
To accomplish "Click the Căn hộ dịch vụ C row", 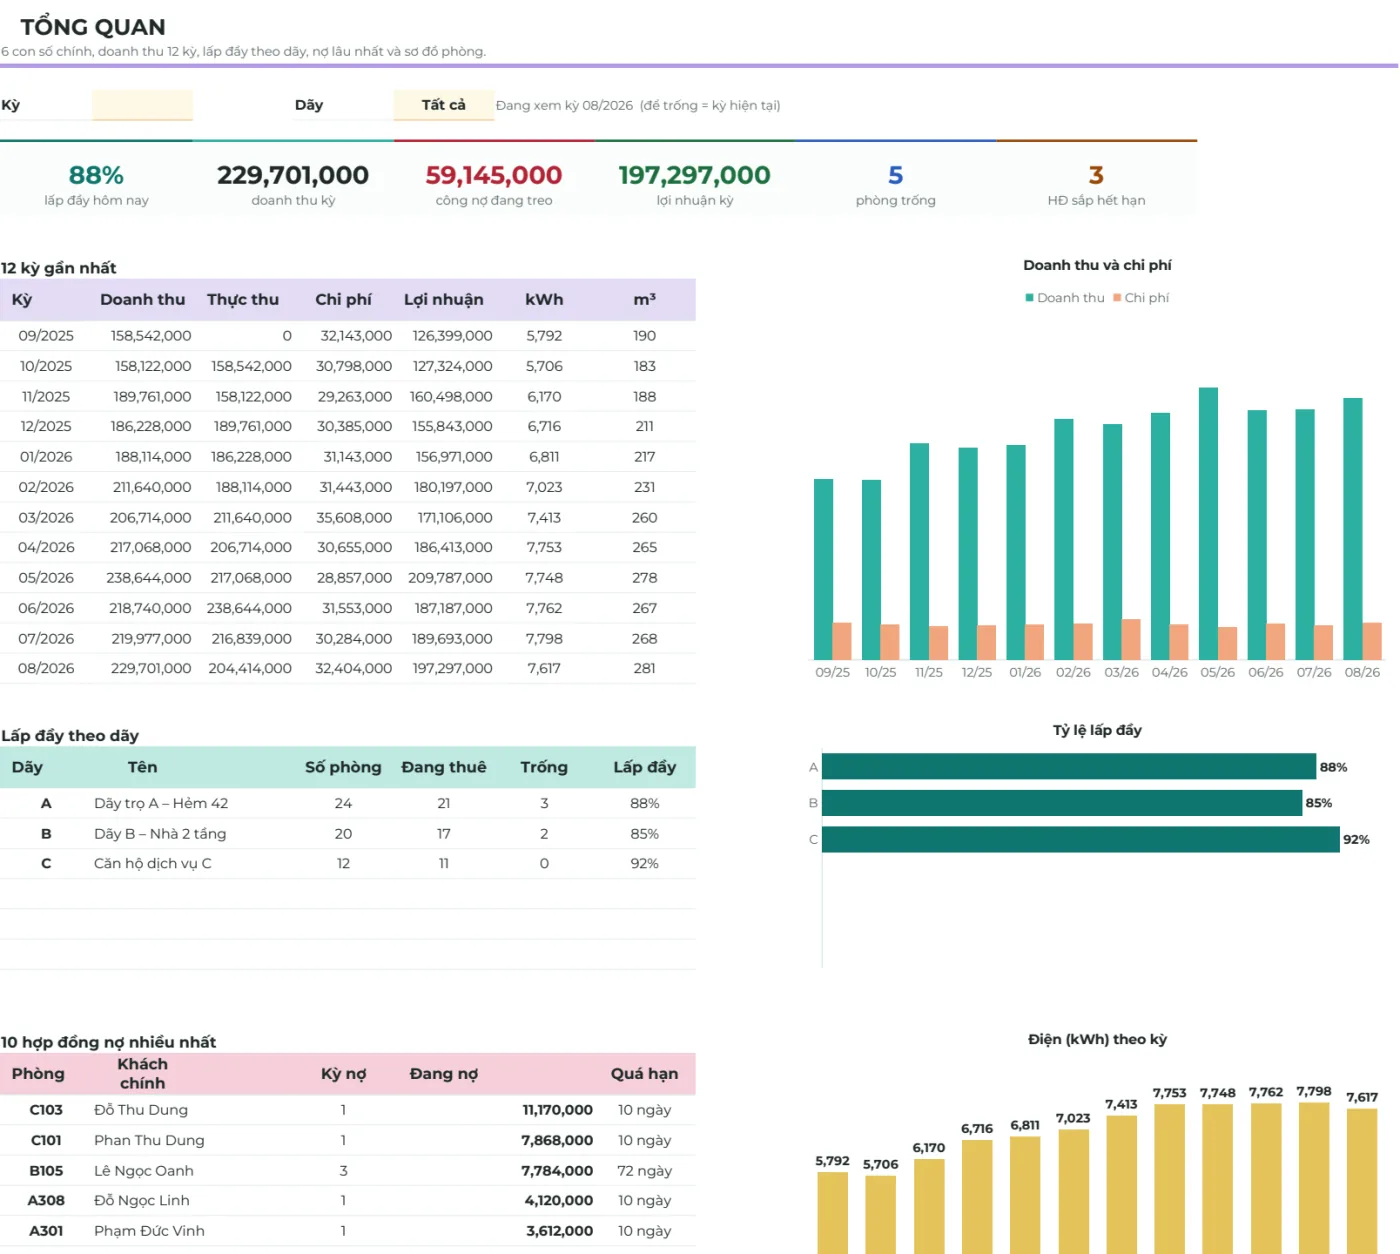I will [348, 863].
